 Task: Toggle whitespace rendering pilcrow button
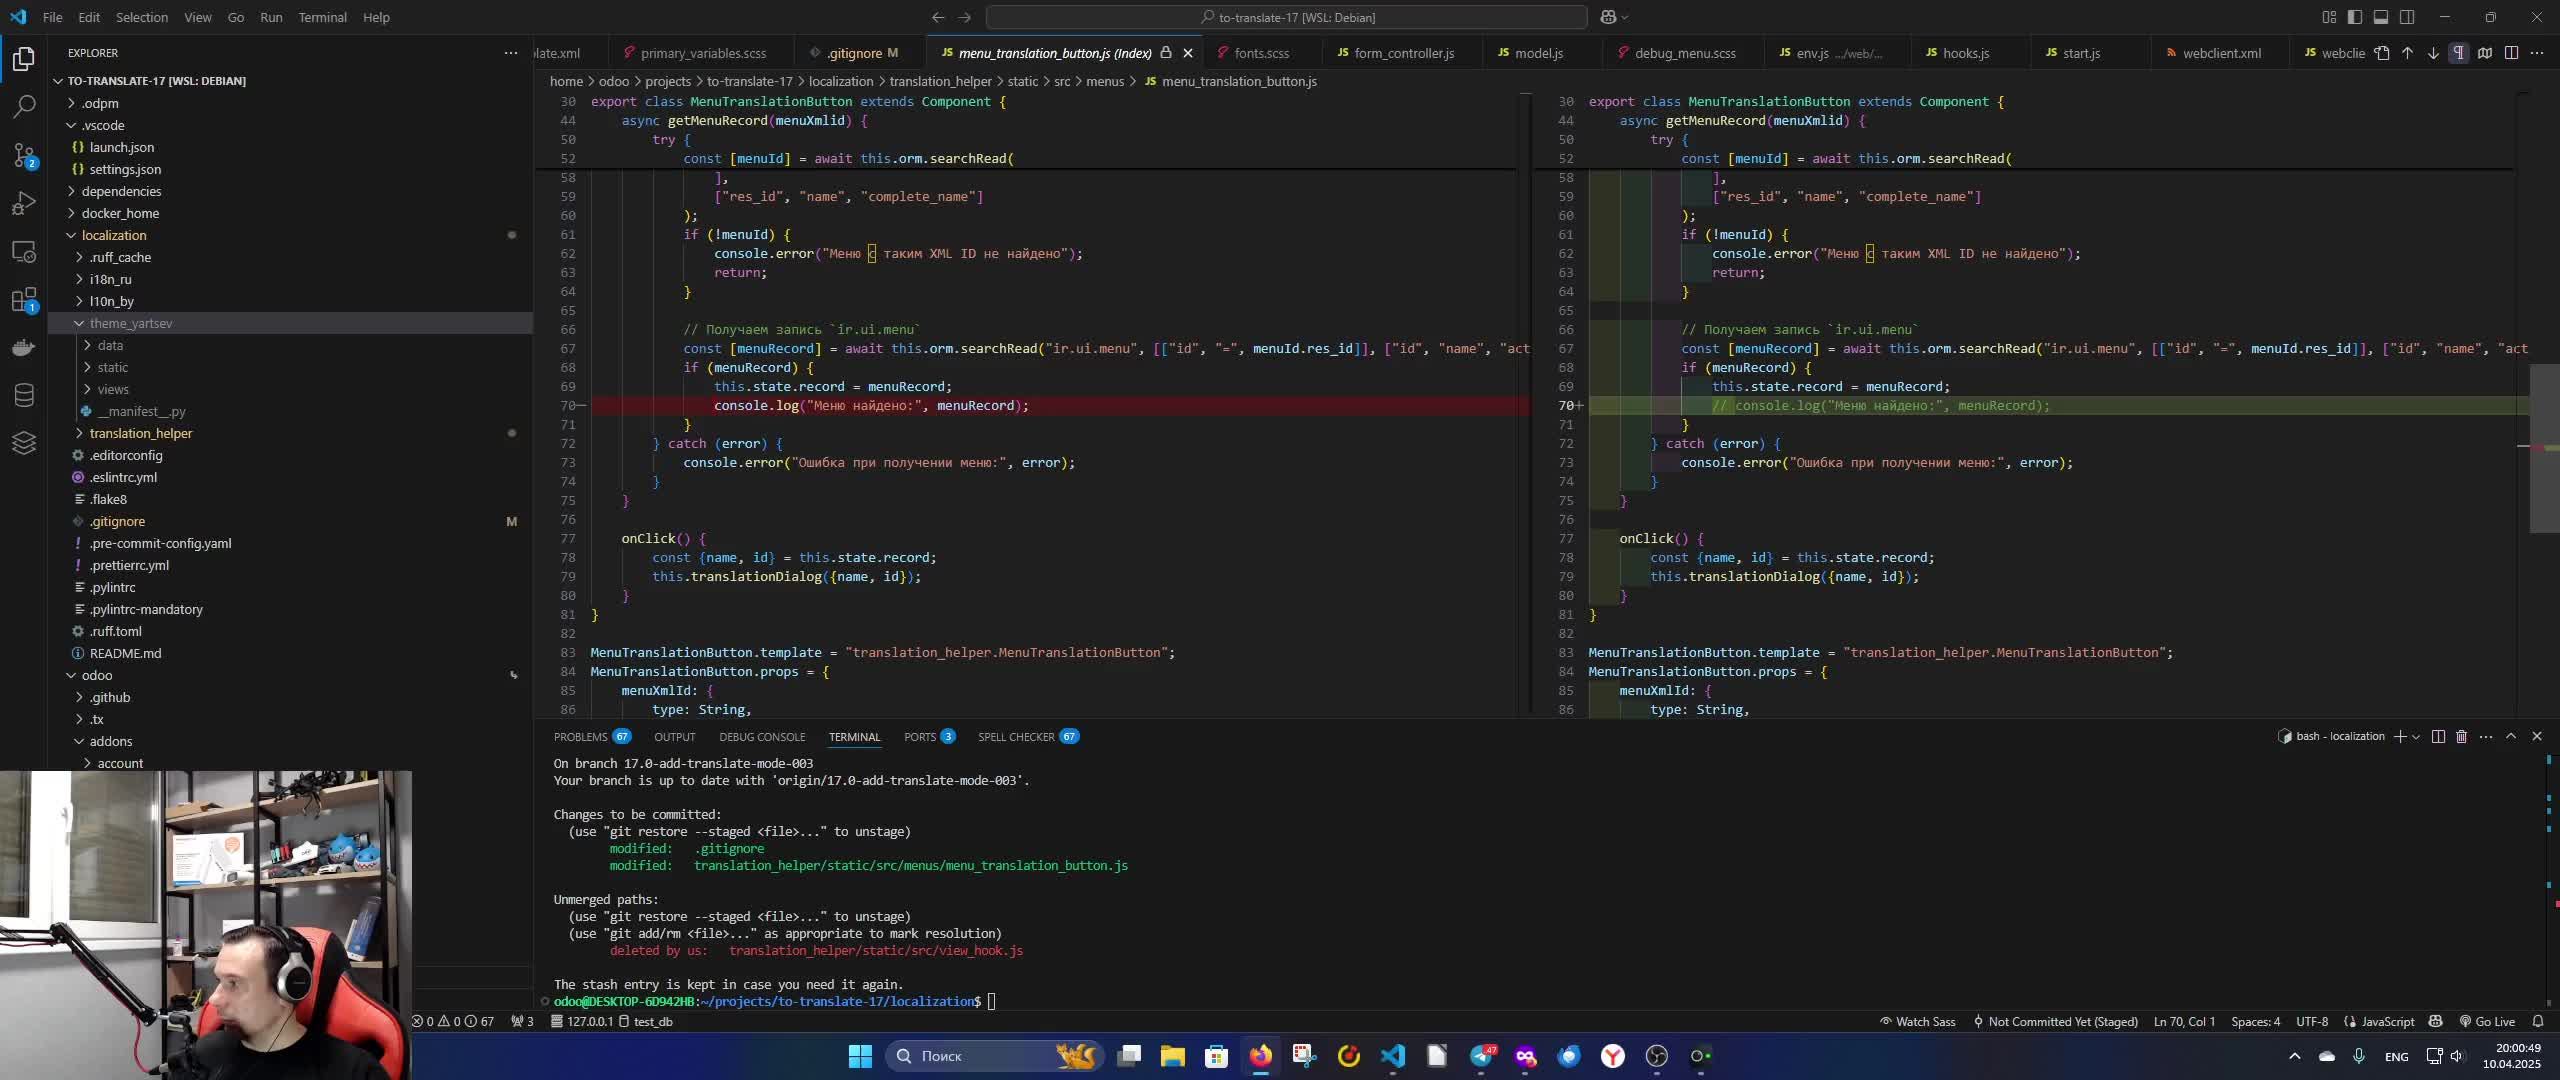[x=2459, y=53]
